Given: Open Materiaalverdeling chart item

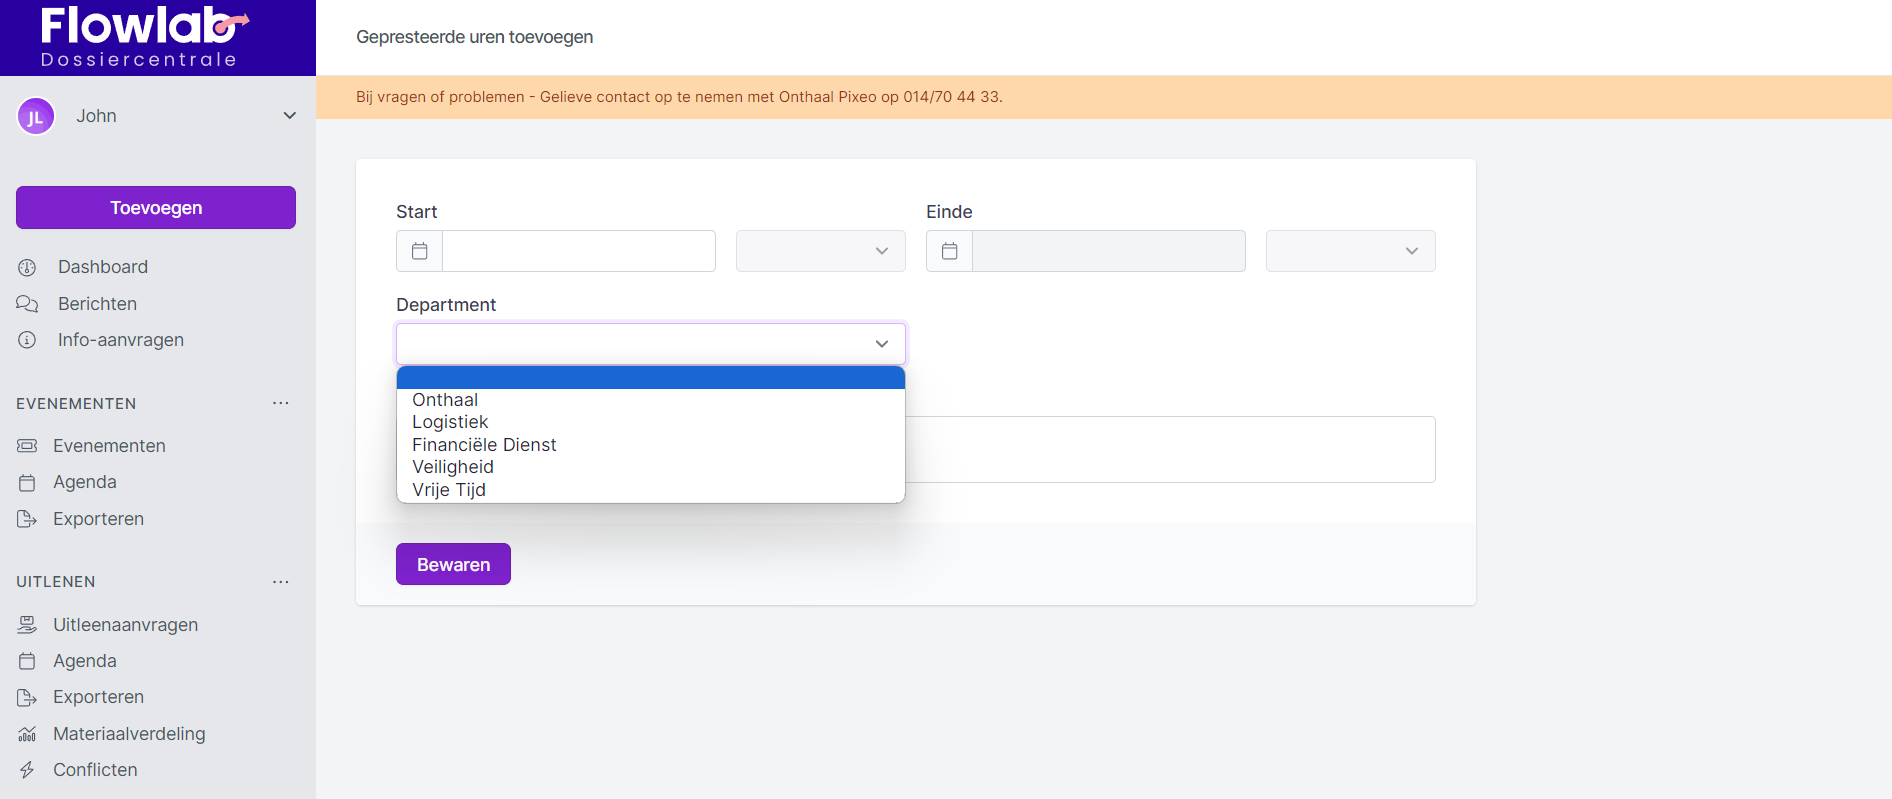Looking at the screenshot, I should coord(128,734).
